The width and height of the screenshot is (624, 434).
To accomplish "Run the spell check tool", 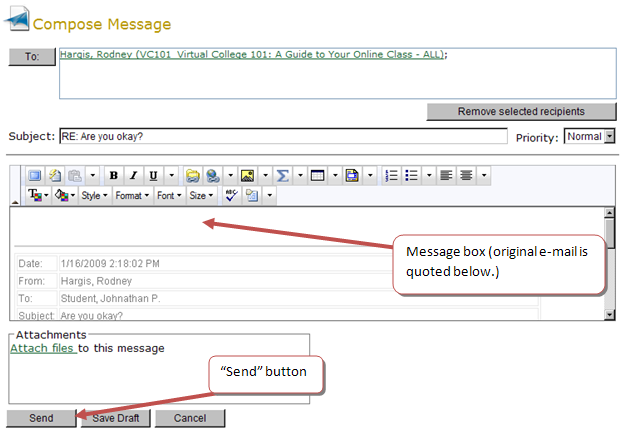I will 230,195.
